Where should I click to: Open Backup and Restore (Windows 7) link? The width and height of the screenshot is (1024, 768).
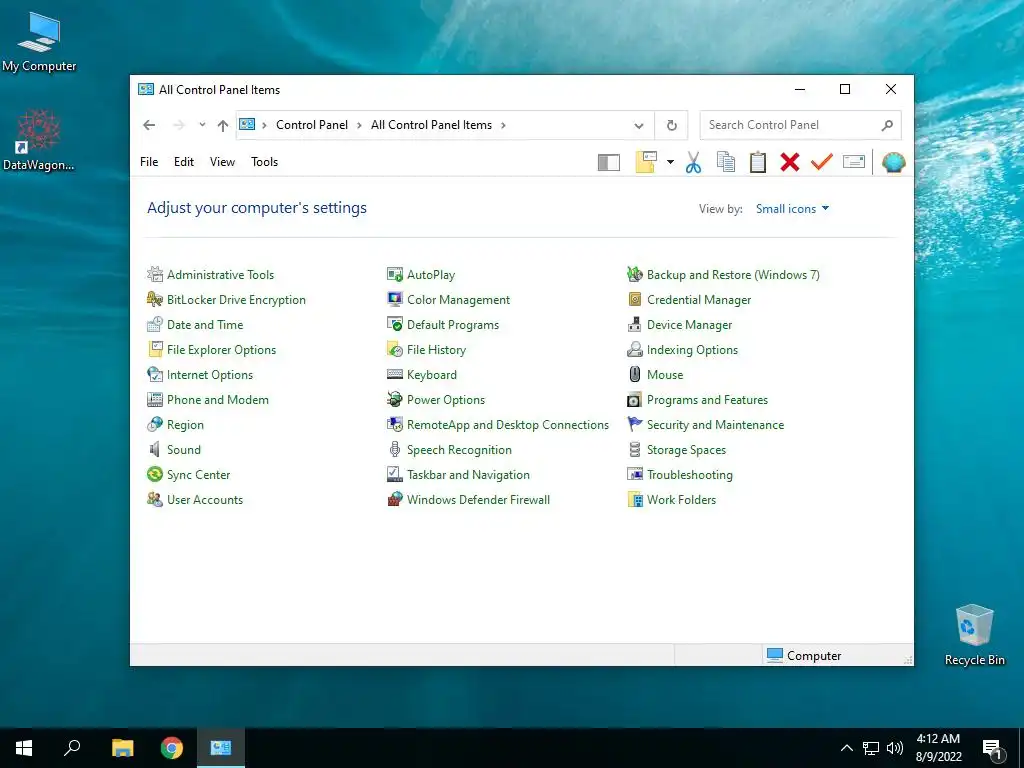[733, 275]
